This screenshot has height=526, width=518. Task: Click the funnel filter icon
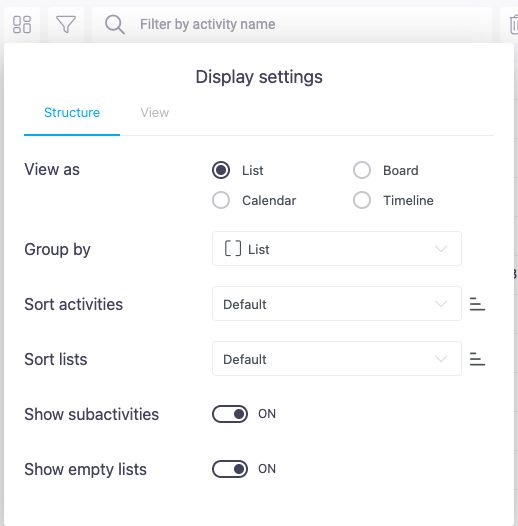tap(65, 24)
